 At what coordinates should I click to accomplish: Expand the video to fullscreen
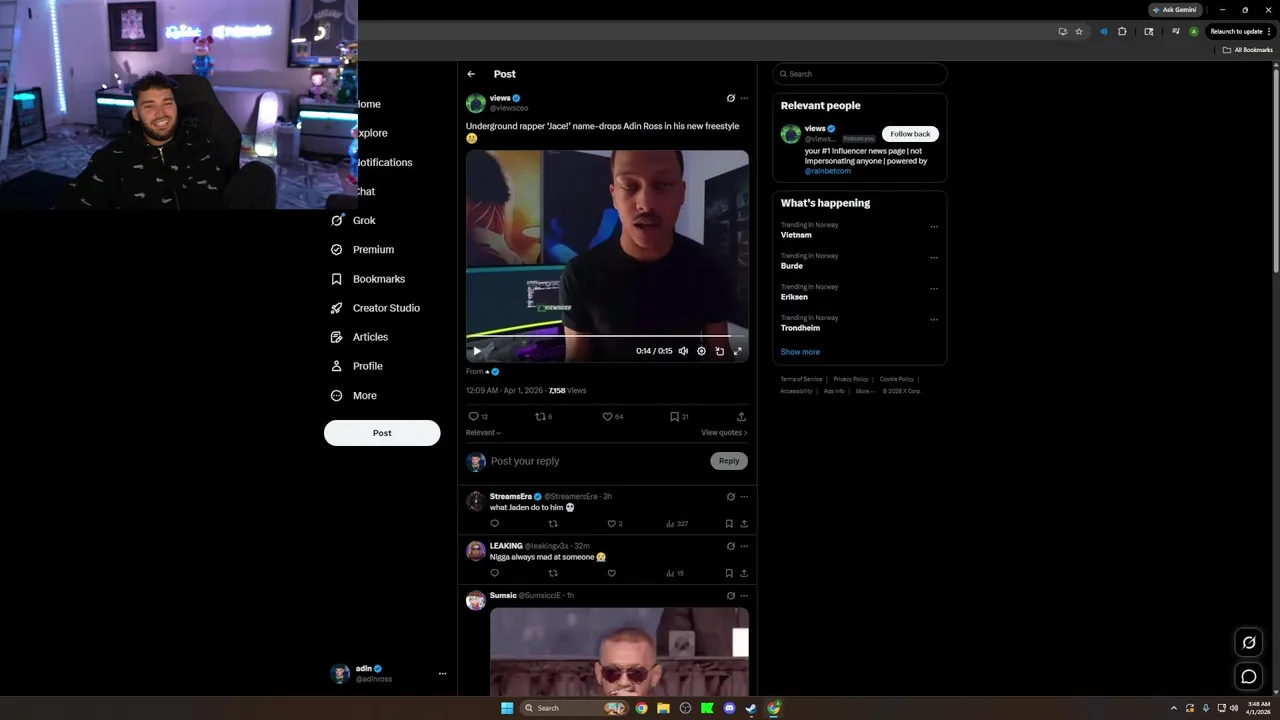(738, 351)
